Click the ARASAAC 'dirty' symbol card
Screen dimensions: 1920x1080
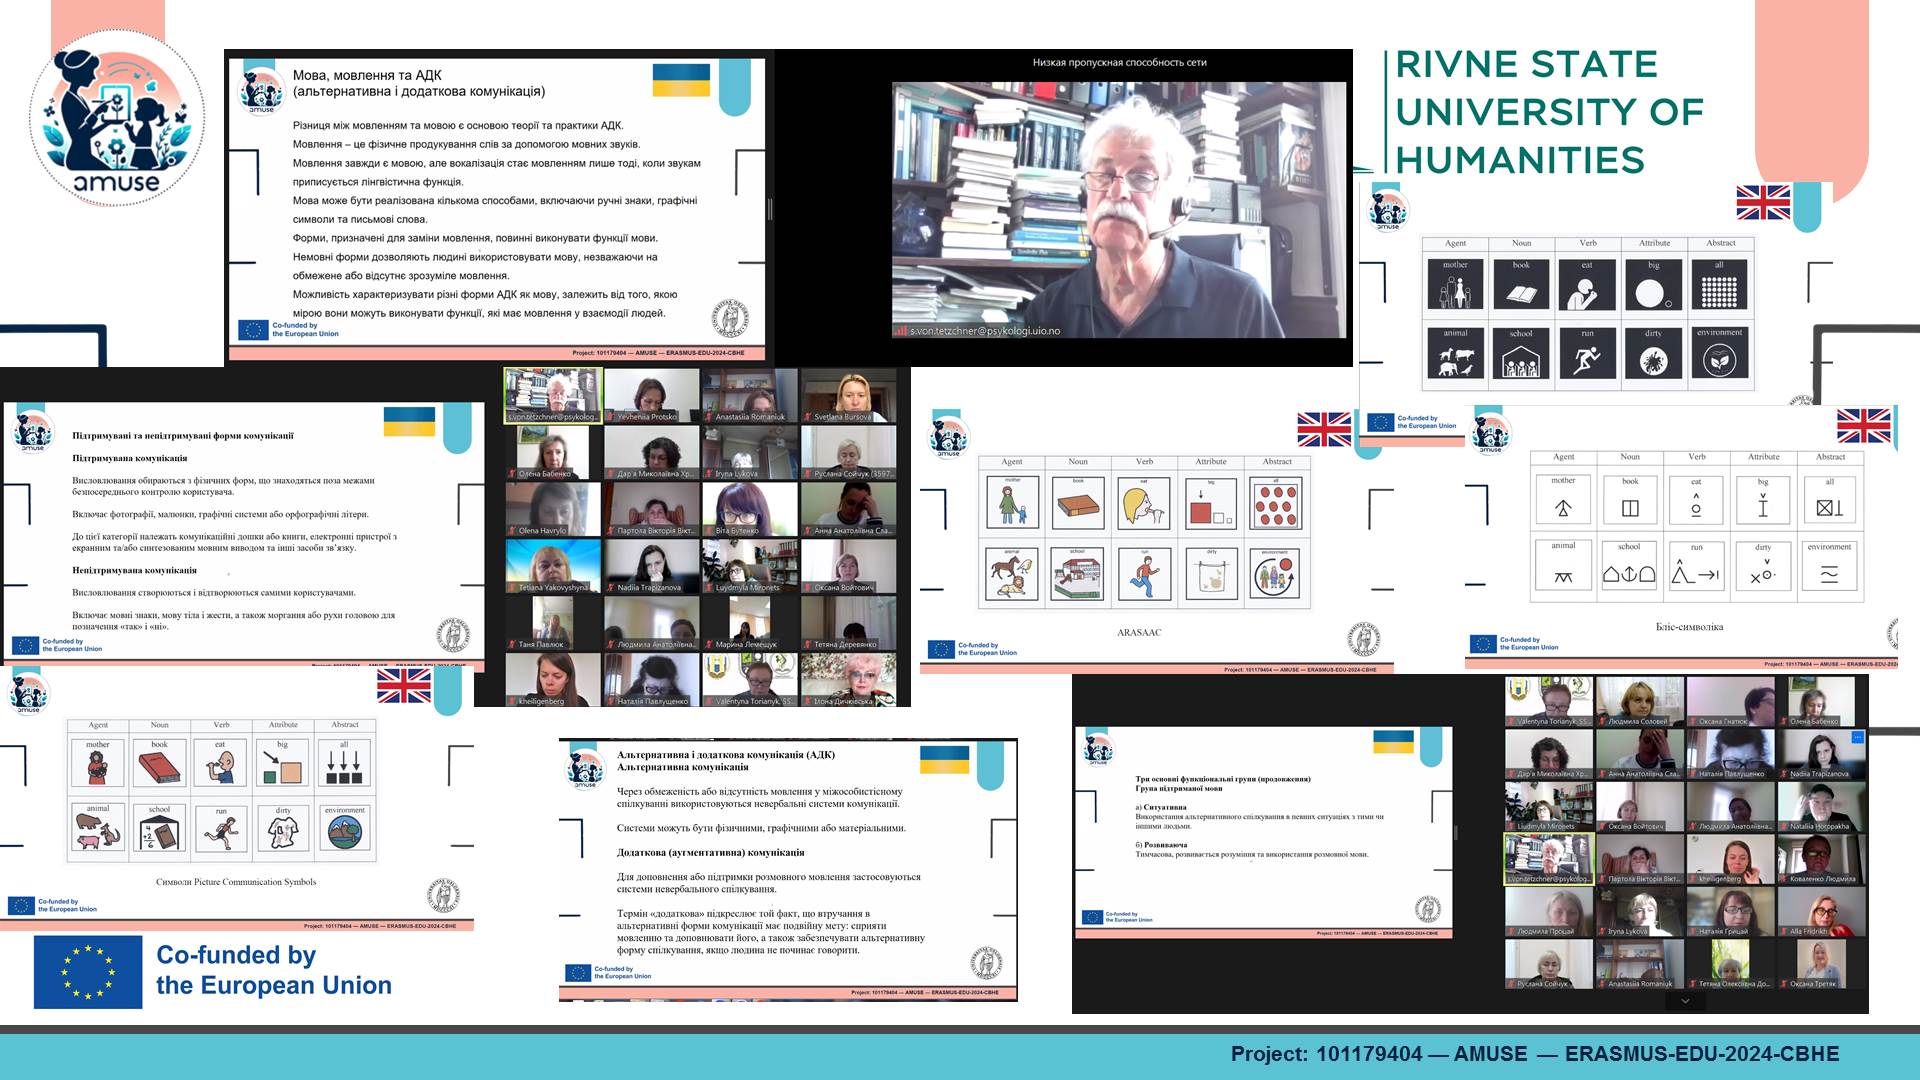pyautogui.click(x=1210, y=574)
